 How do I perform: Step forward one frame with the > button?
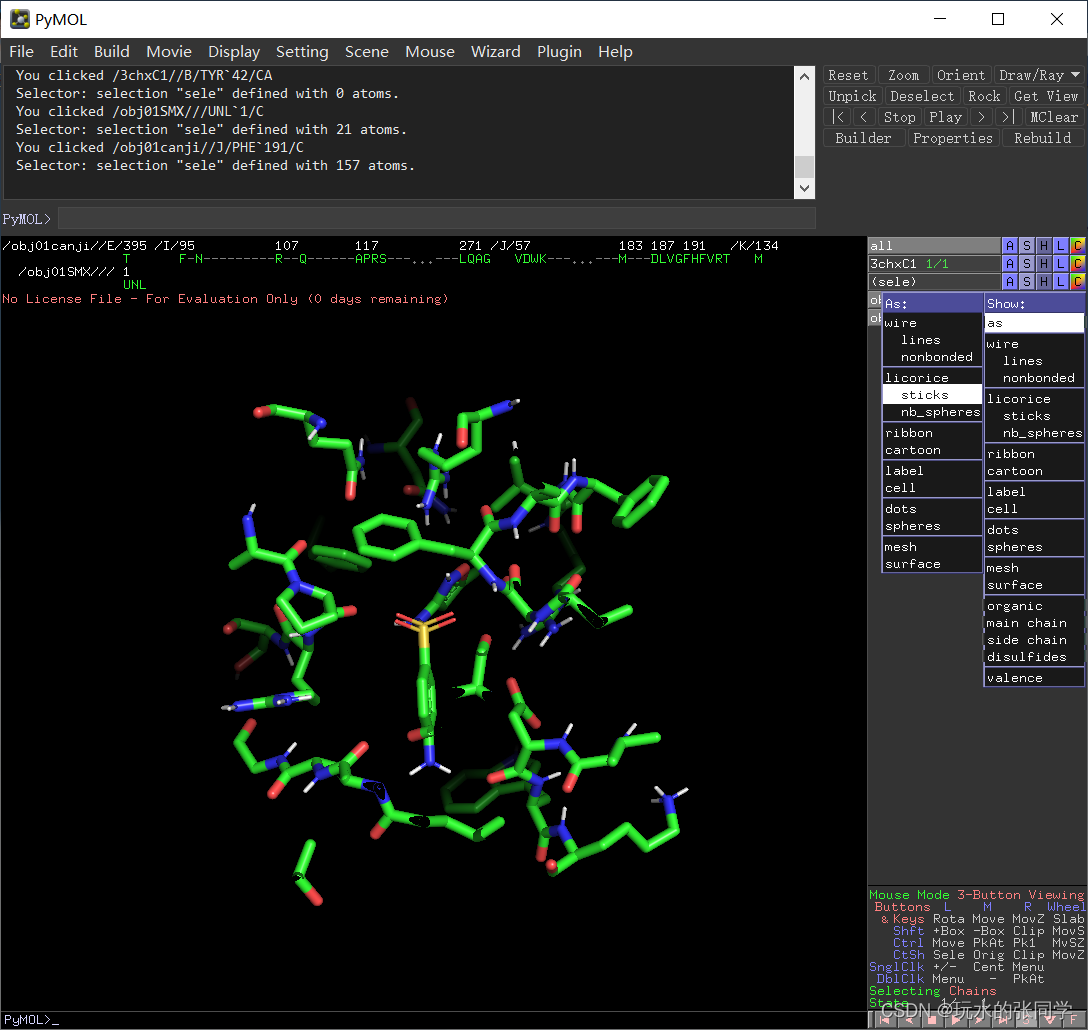(x=982, y=117)
